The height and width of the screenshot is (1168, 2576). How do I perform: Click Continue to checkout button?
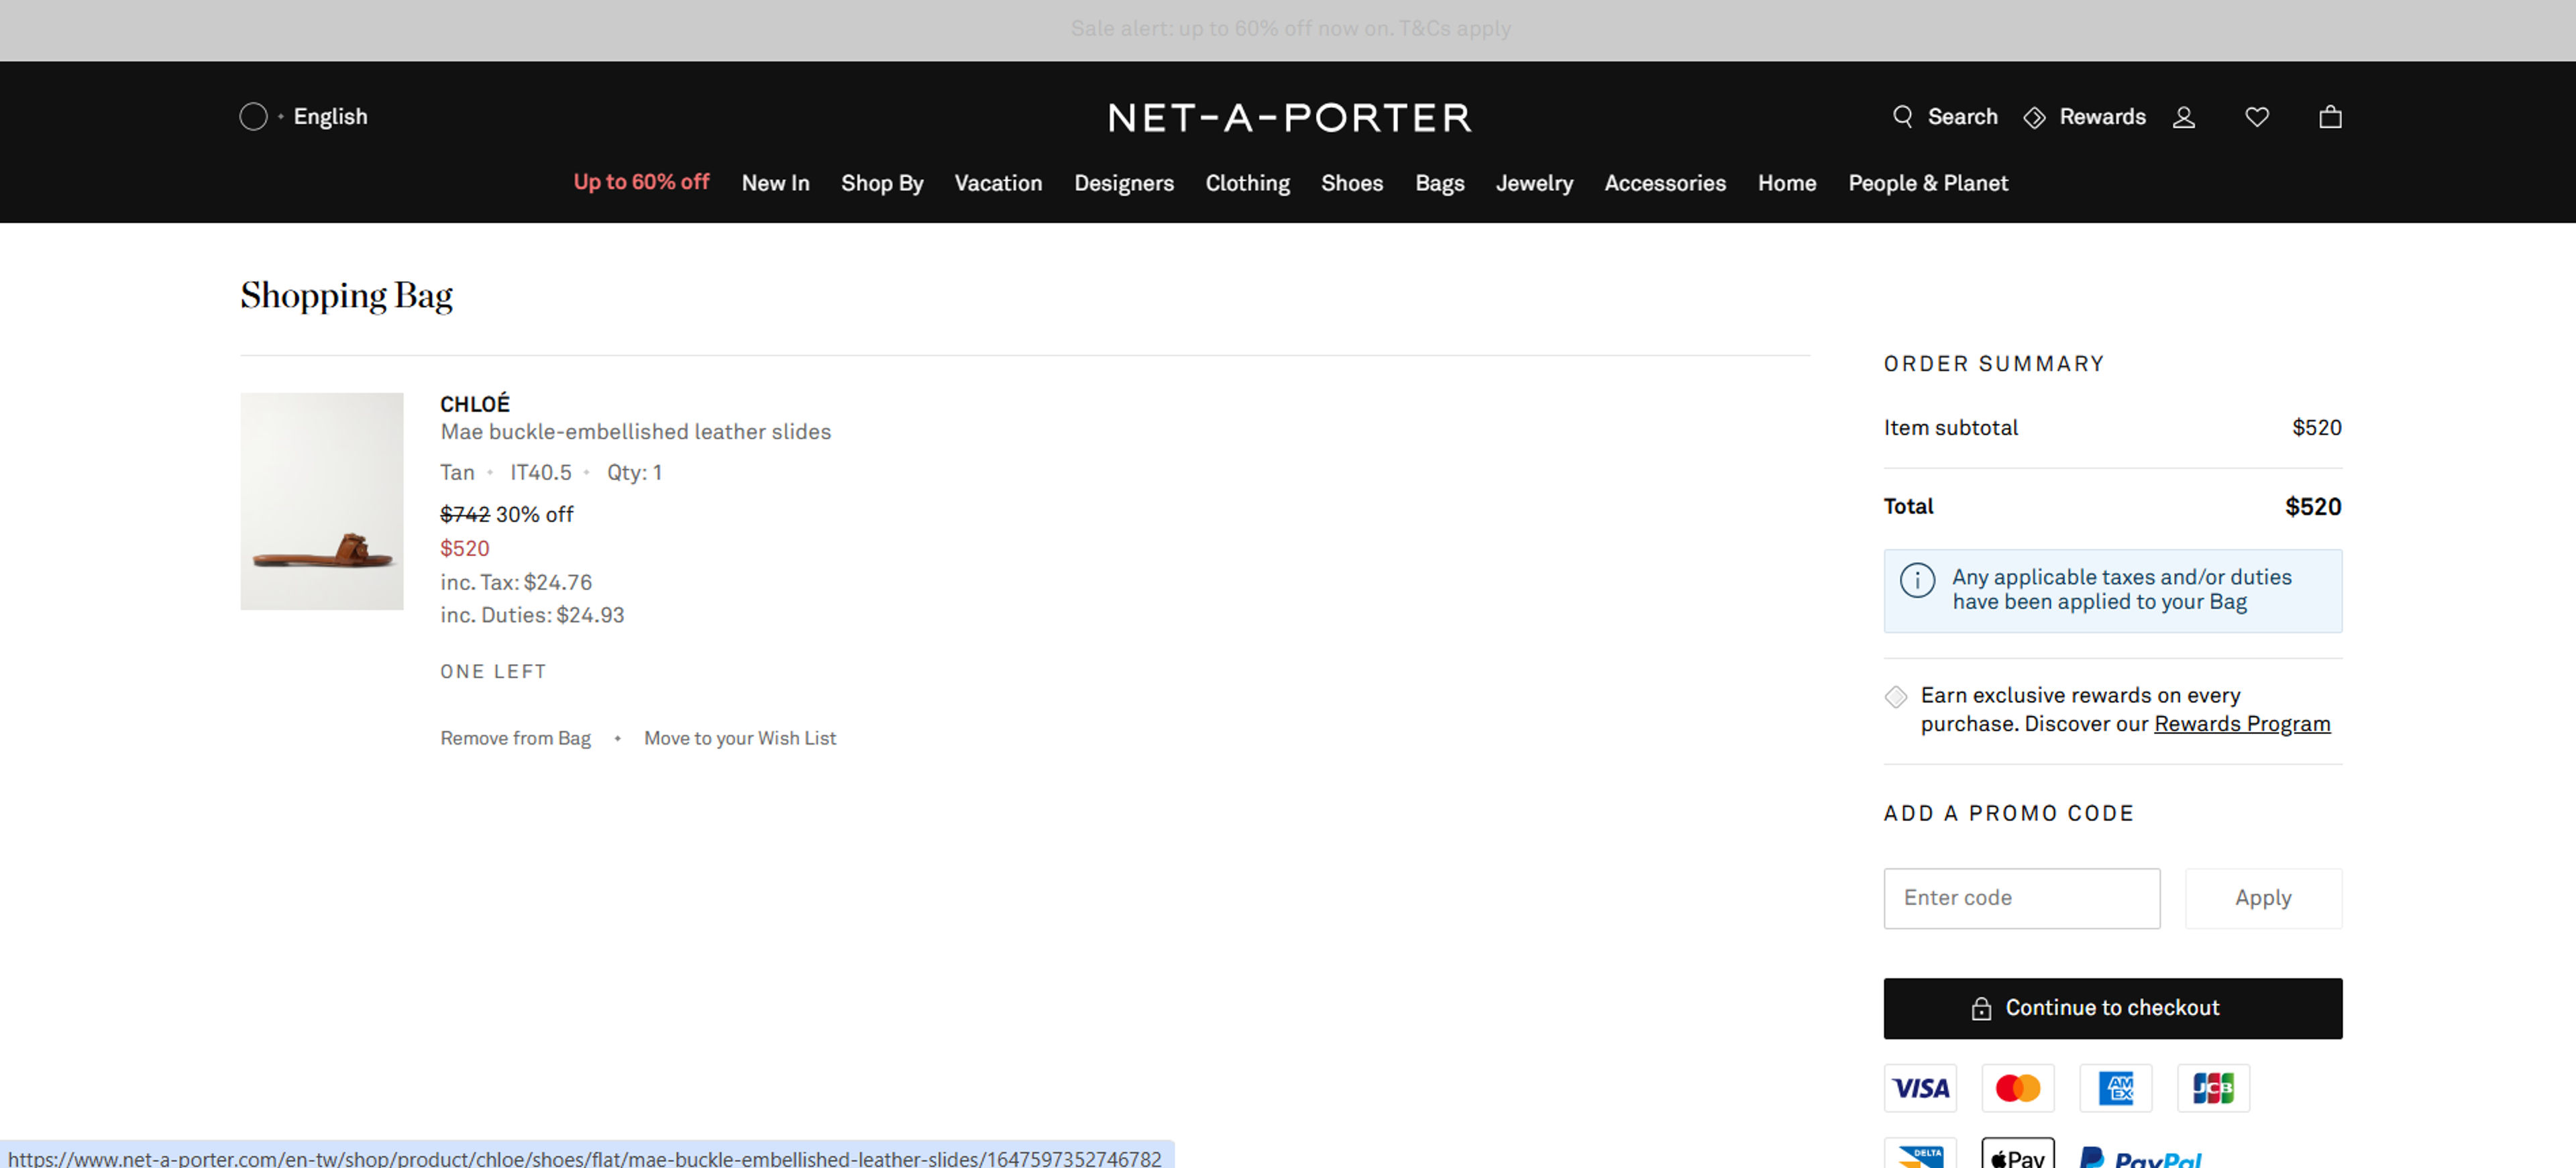coord(2112,1008)
